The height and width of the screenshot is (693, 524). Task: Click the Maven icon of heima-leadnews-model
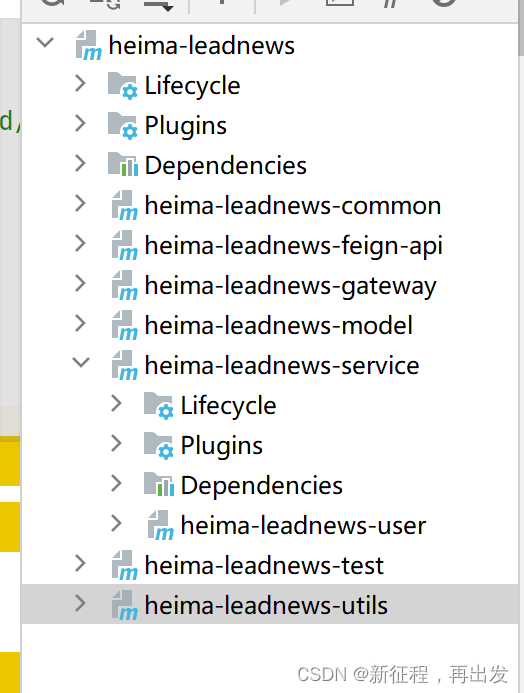tap(125, 325)
